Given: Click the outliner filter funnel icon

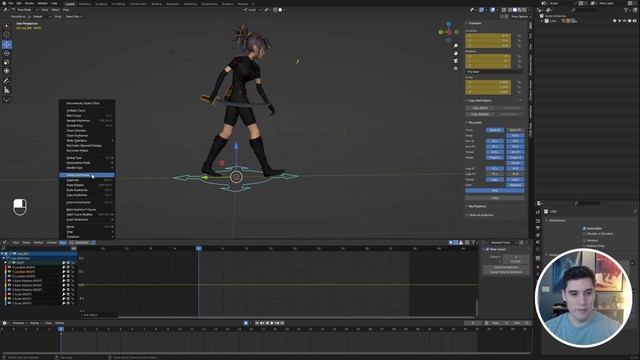Looking at the screenshot, I should point(626,10).
